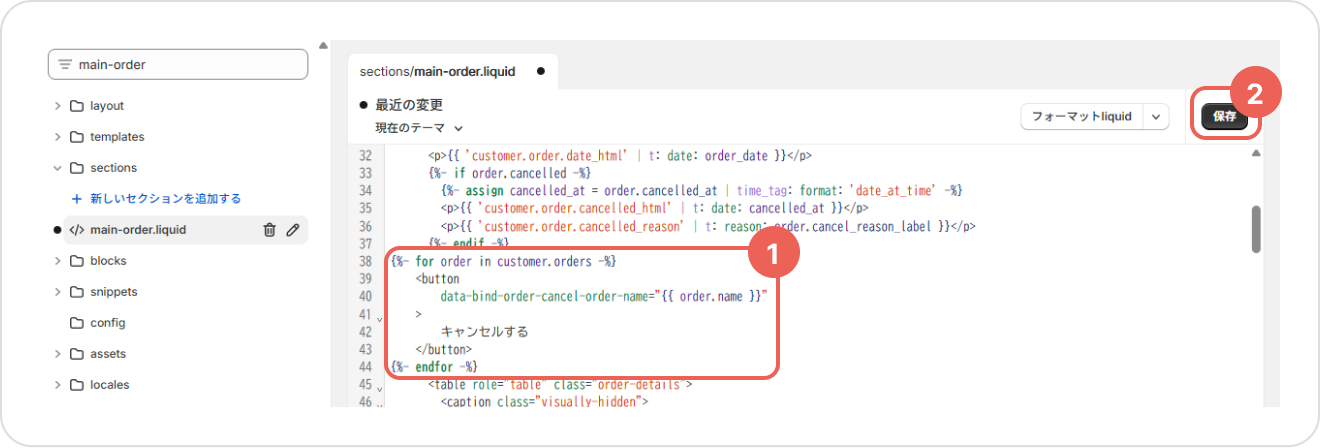Click the editor vertical scrollbar thumb

(x=1256, y=229)
